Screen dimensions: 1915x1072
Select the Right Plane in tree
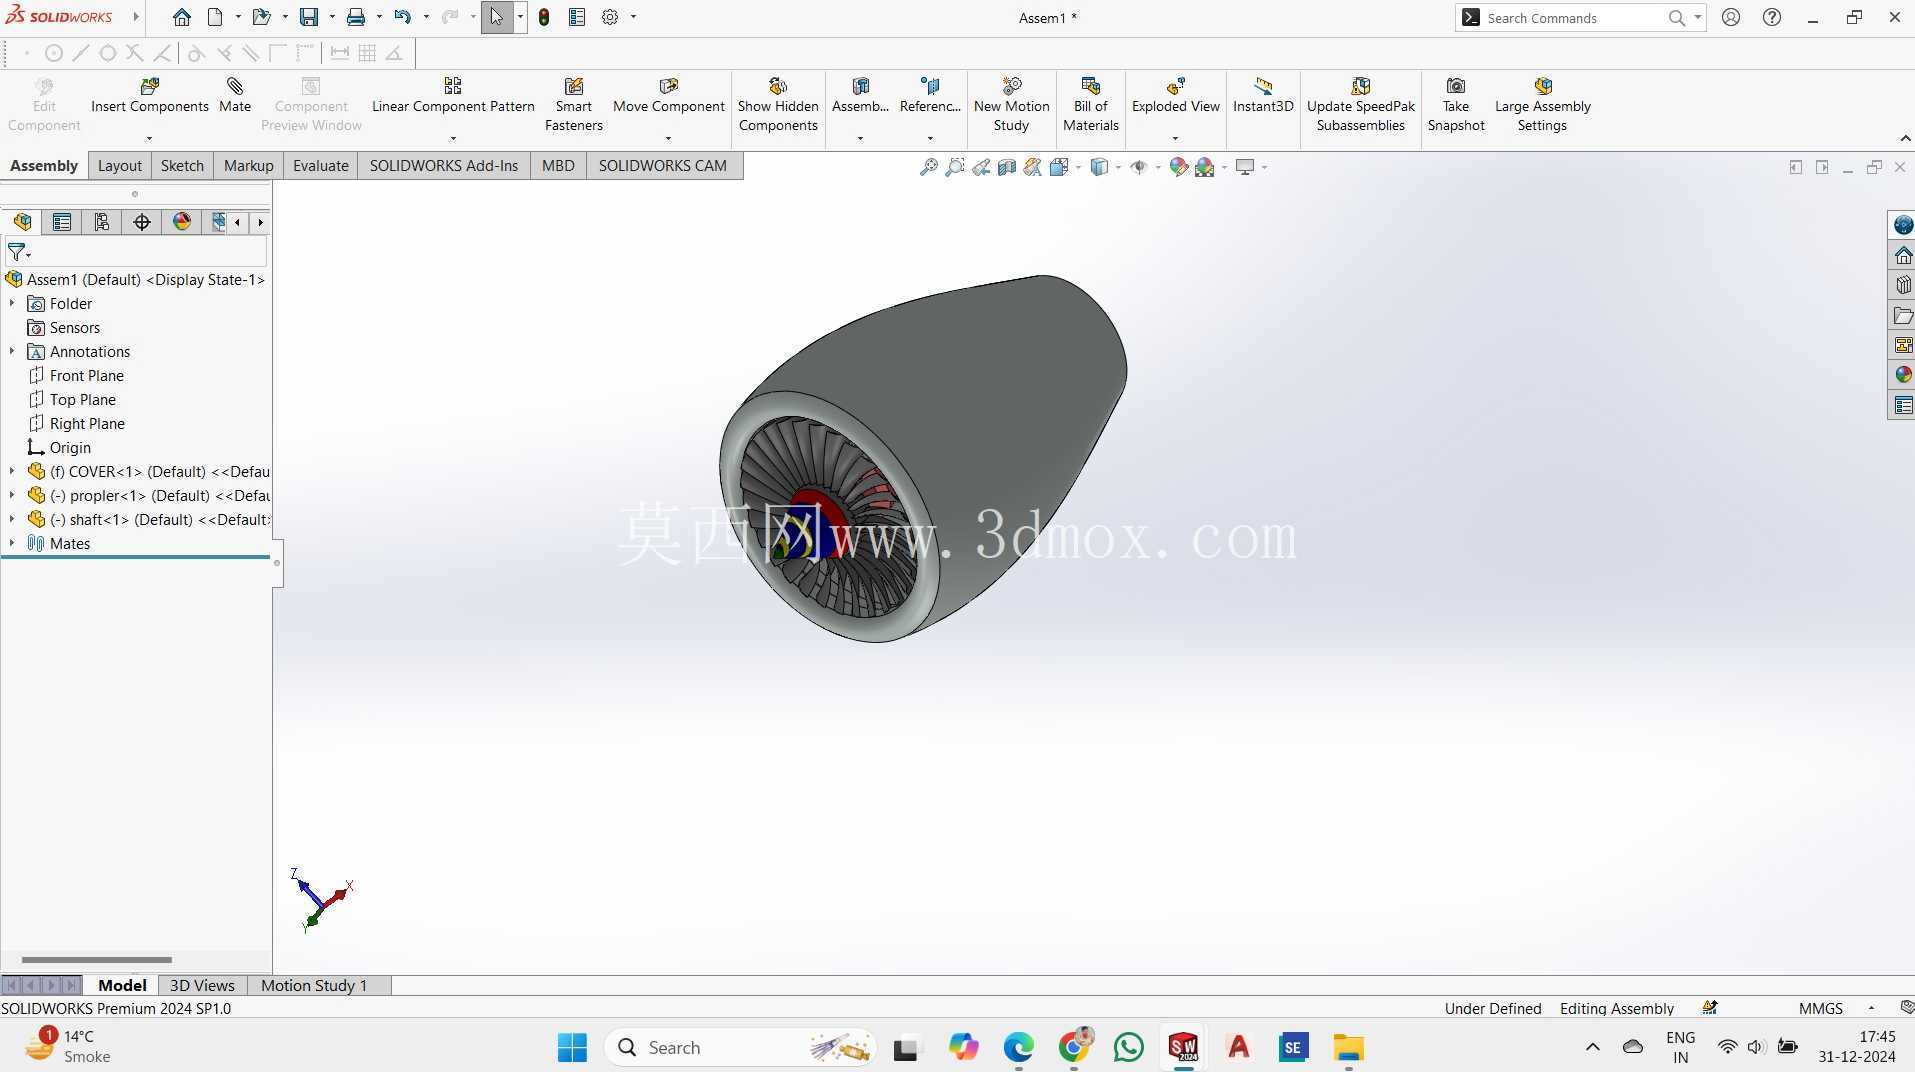coord(76,423)
